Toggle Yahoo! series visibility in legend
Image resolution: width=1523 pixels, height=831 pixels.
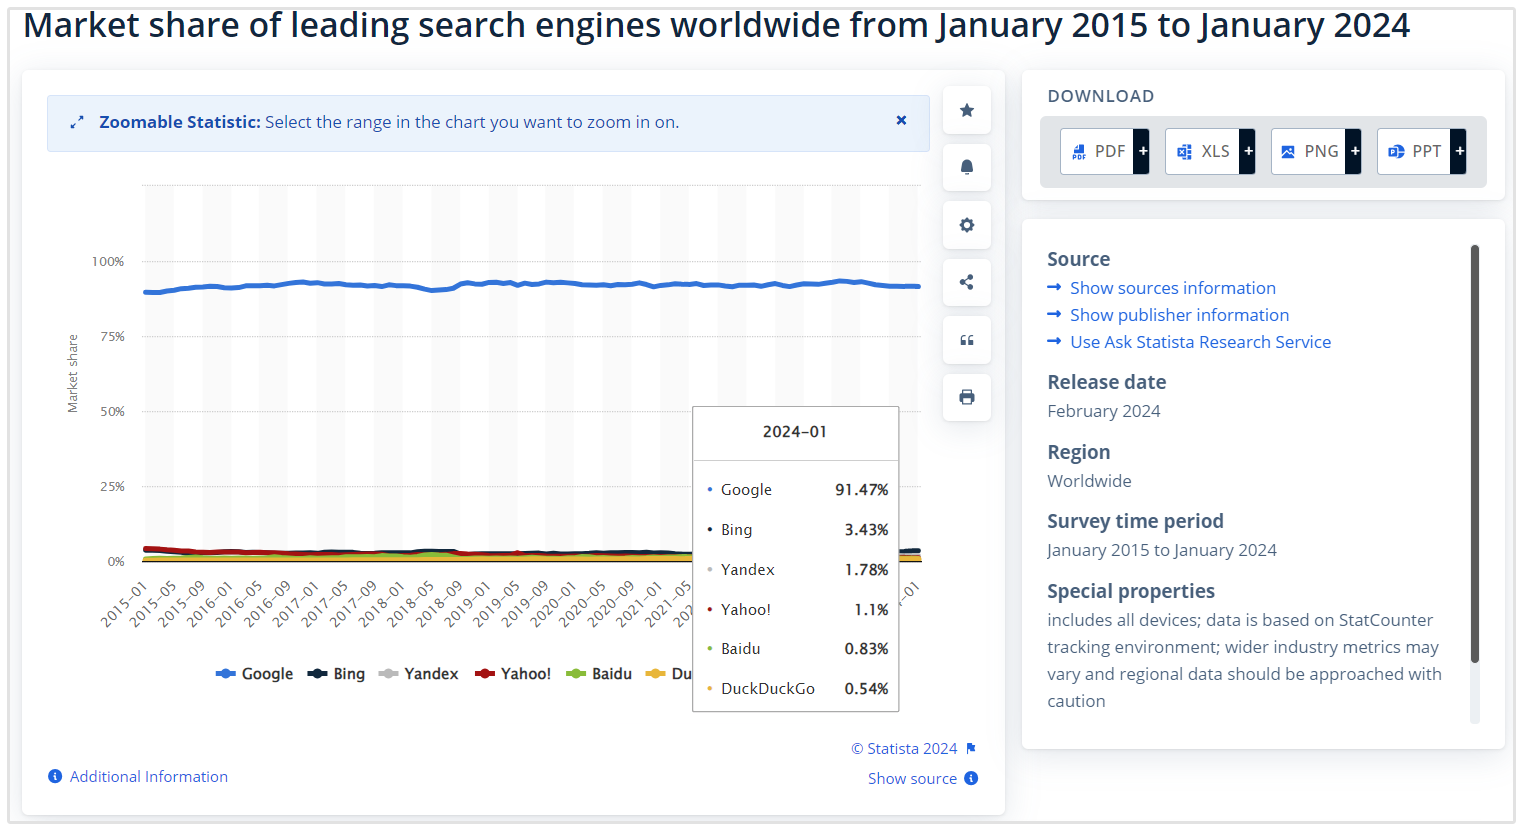(513, 674)
